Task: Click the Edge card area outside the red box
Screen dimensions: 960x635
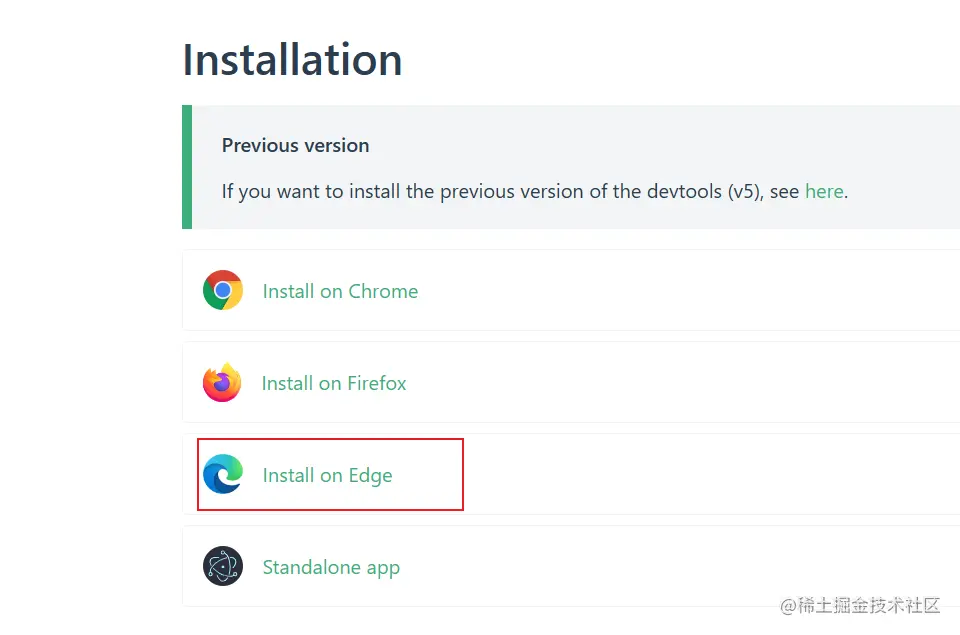Action: [700, 475]
